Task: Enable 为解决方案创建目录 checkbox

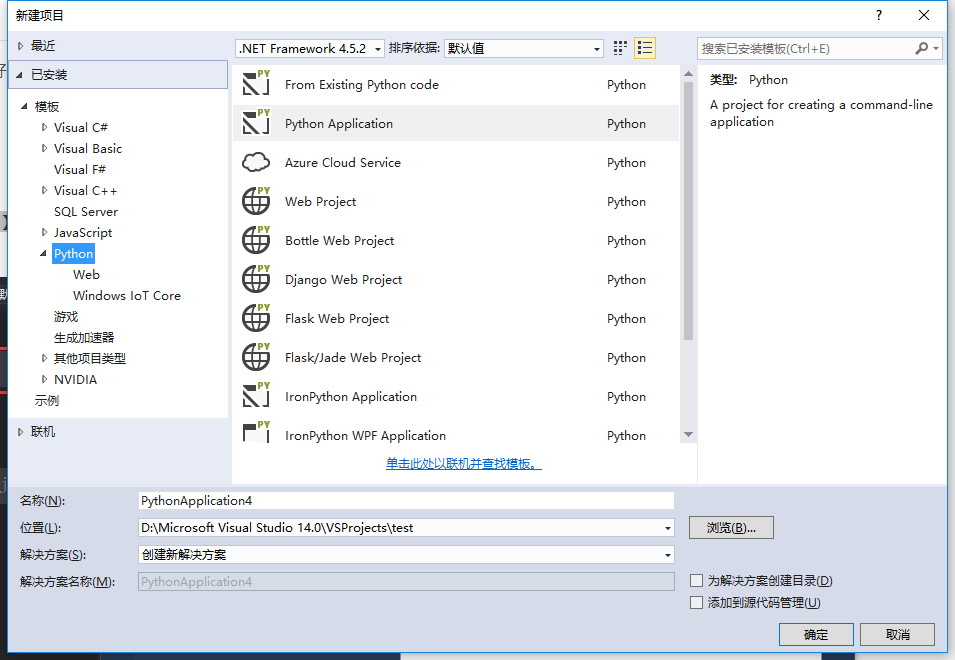Action: [x=697, y=581]
